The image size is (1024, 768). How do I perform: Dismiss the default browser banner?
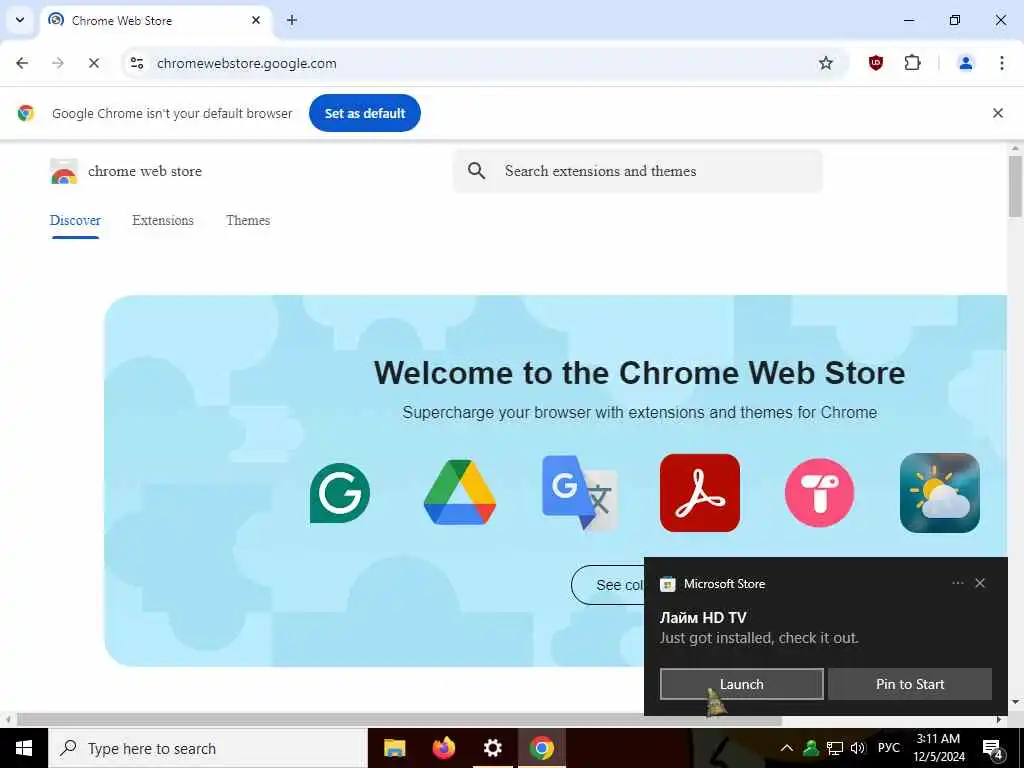pyautogui.click(x=998, y=113)
